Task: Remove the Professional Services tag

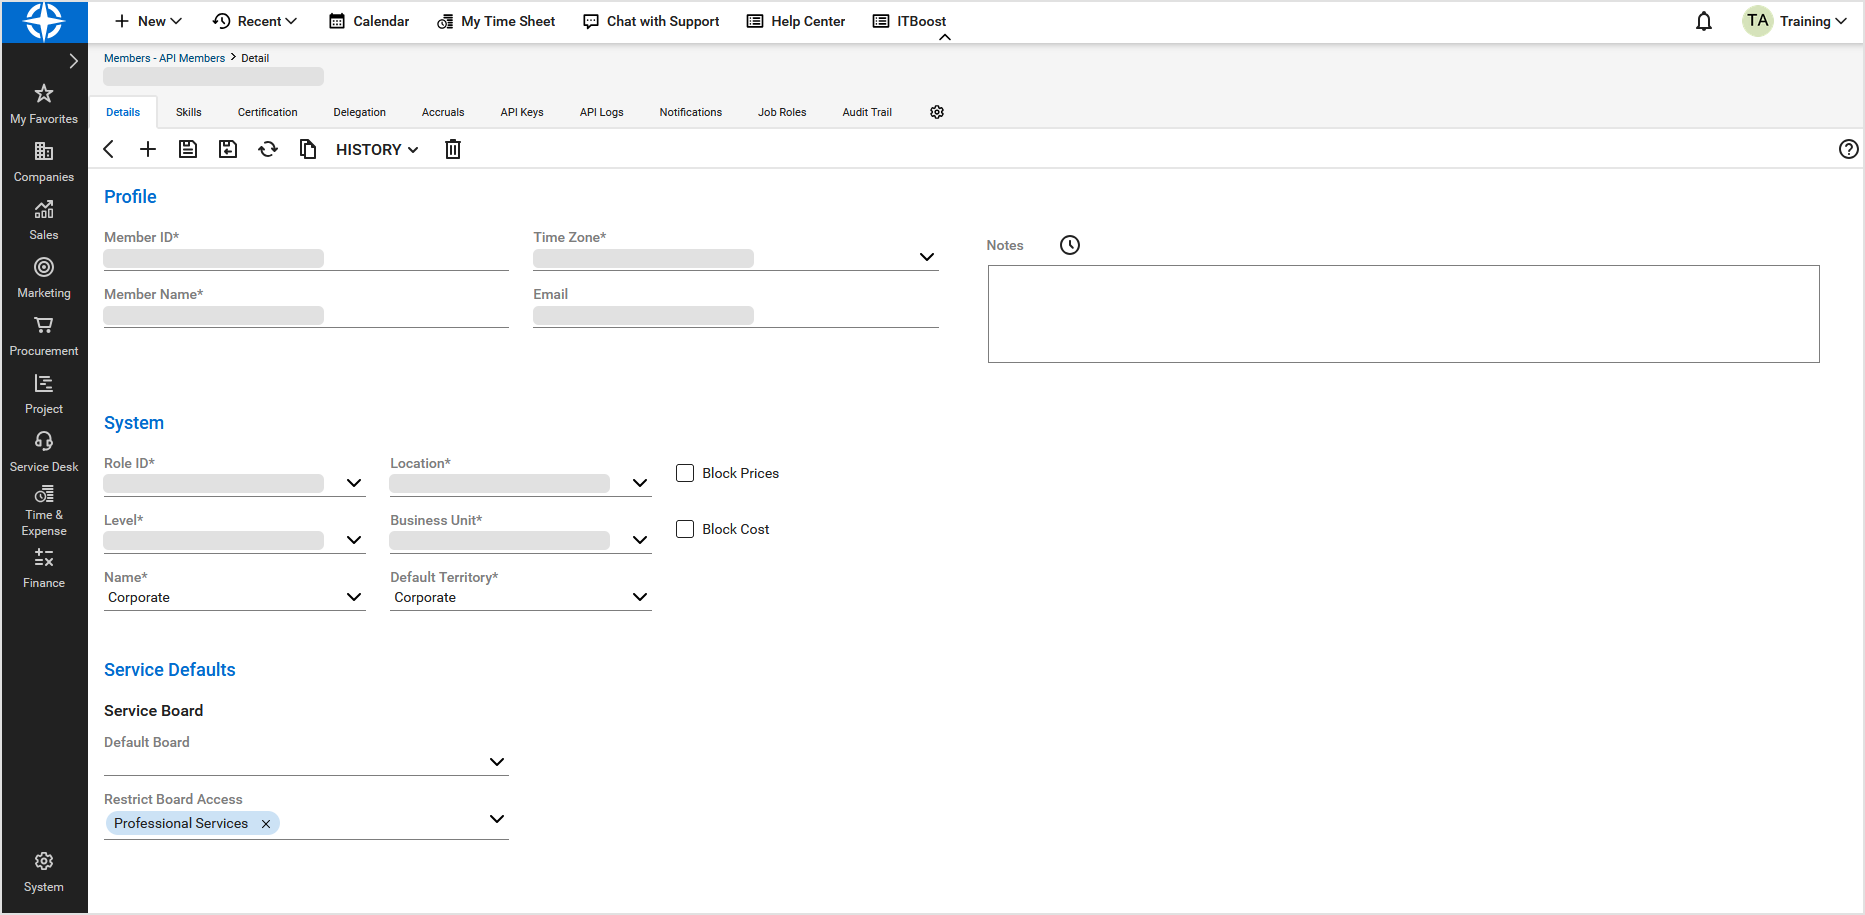Action: (x=266, y=824)
